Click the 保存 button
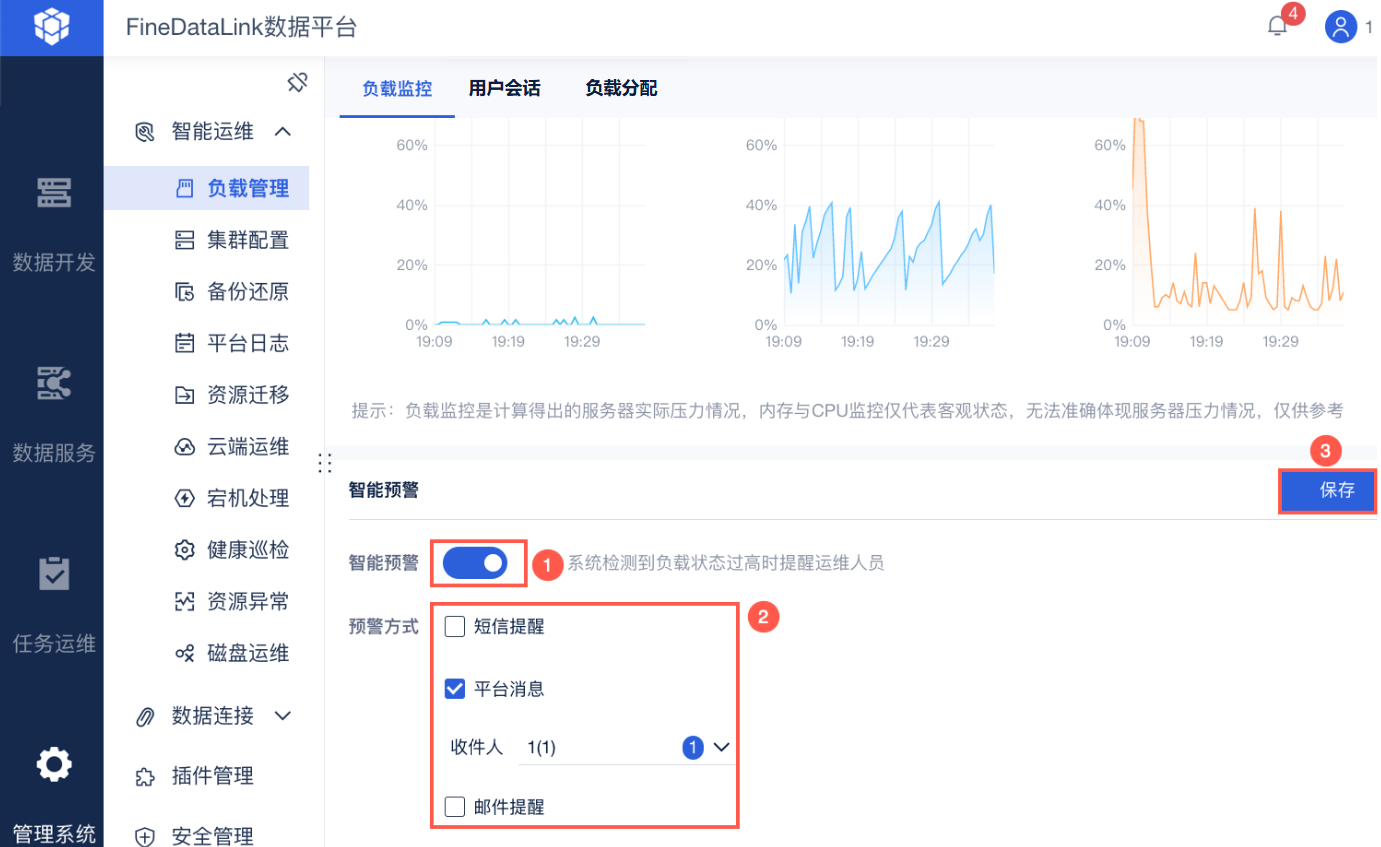The width and height of the screenshot is (1381, 847). 1328,491
